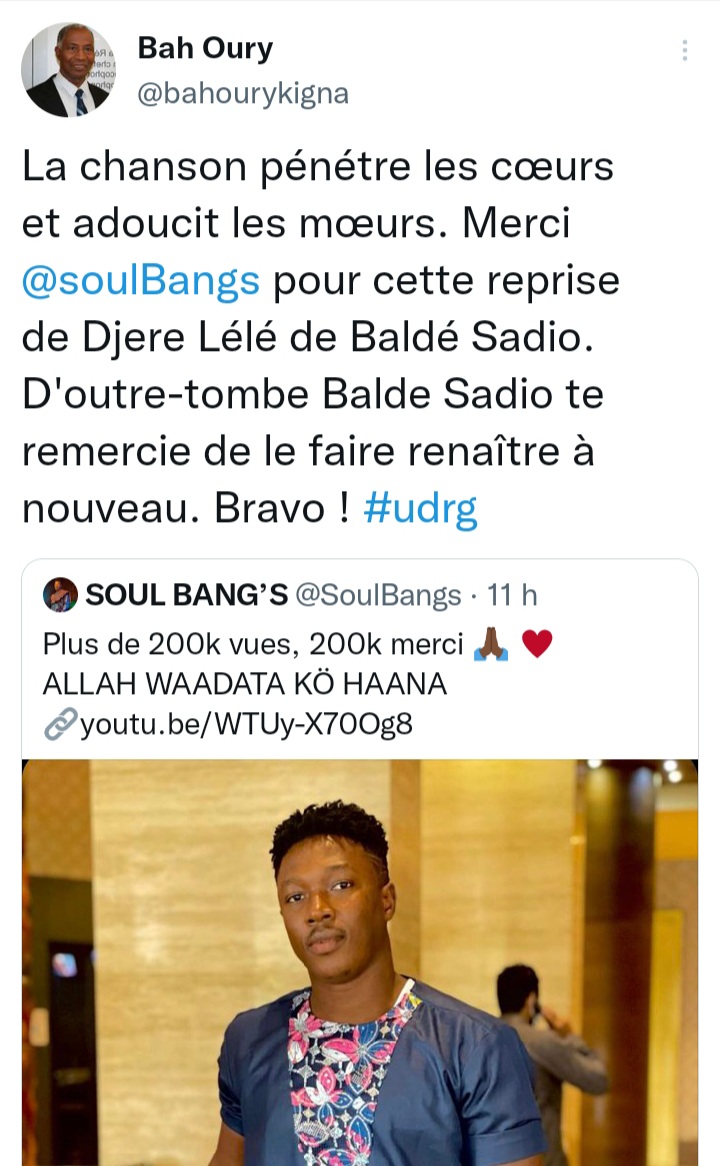The image size is (720, 1166).
Task: Open the @soulBangs mention in the tweet
Action: tap(141, 281)
